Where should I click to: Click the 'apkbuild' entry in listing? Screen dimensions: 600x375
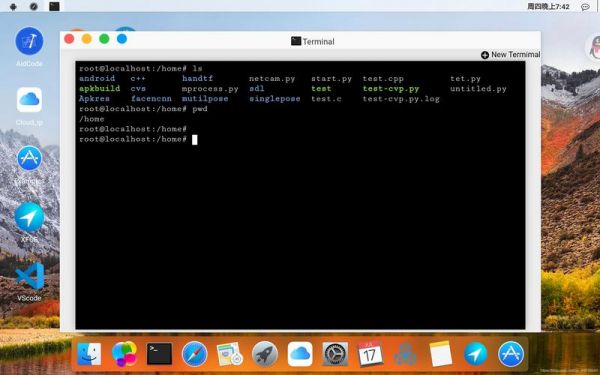tap(99, 88)
